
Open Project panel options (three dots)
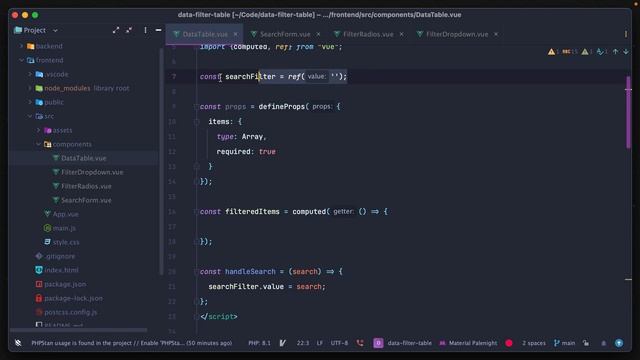pos(145,30)
